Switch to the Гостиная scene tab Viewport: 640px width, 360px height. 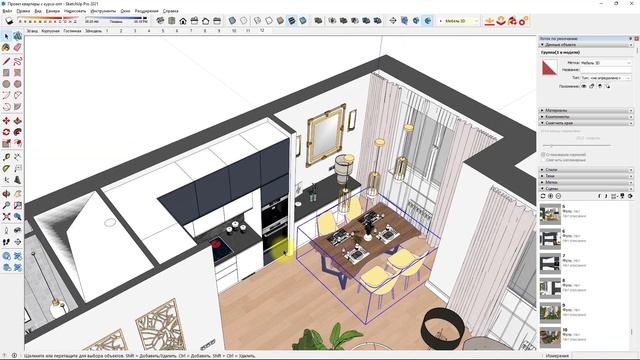(x=72, y=31)
